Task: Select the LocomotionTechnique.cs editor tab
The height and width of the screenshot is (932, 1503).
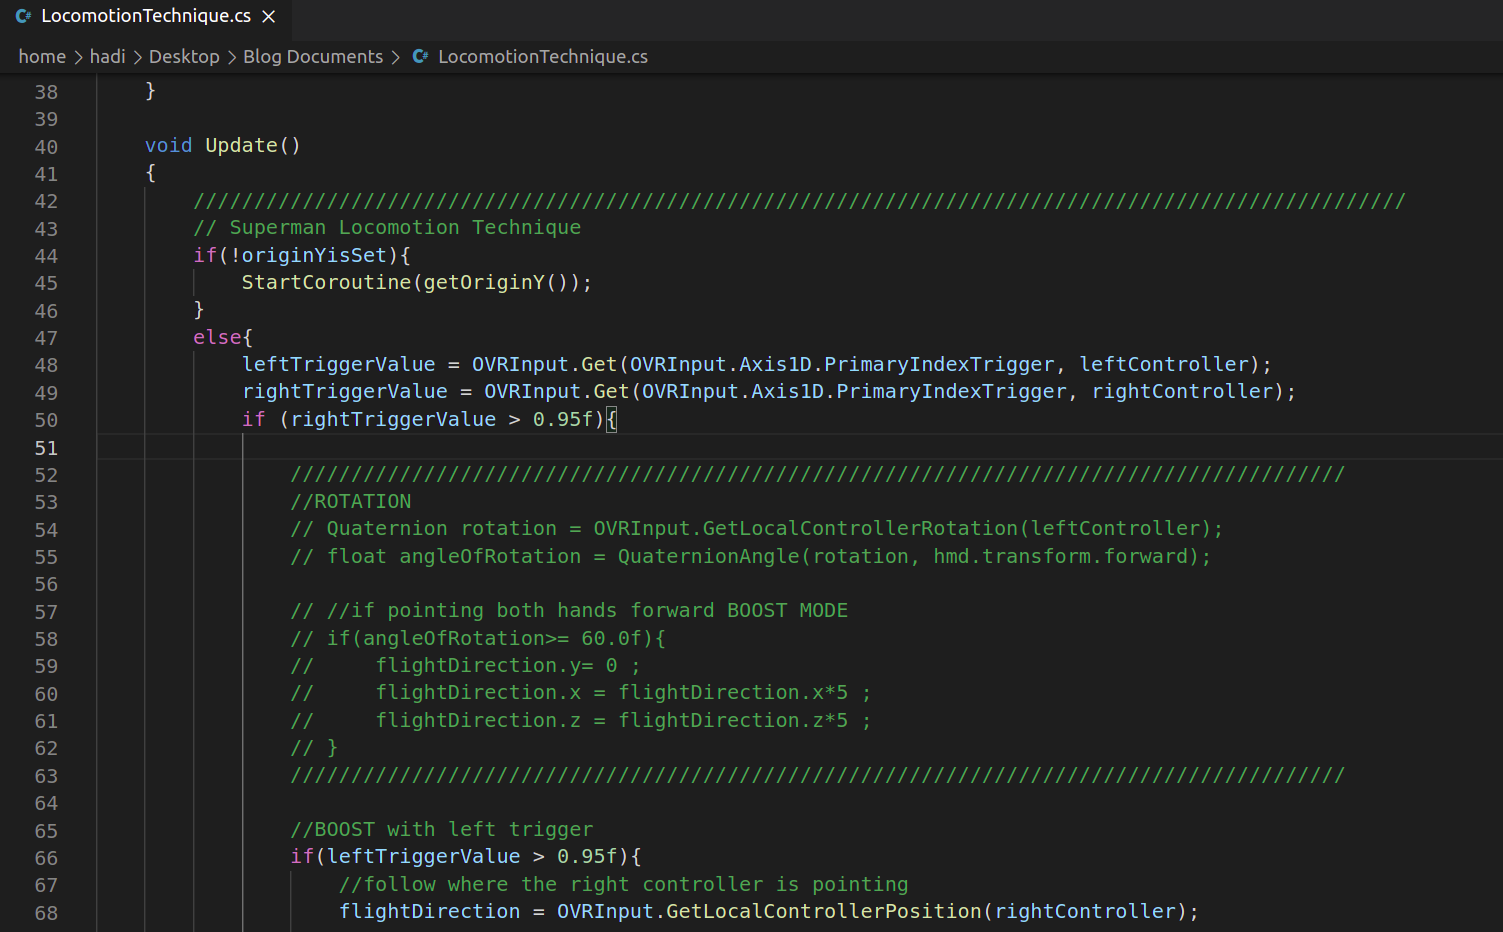Action: (x=146, y=16)
